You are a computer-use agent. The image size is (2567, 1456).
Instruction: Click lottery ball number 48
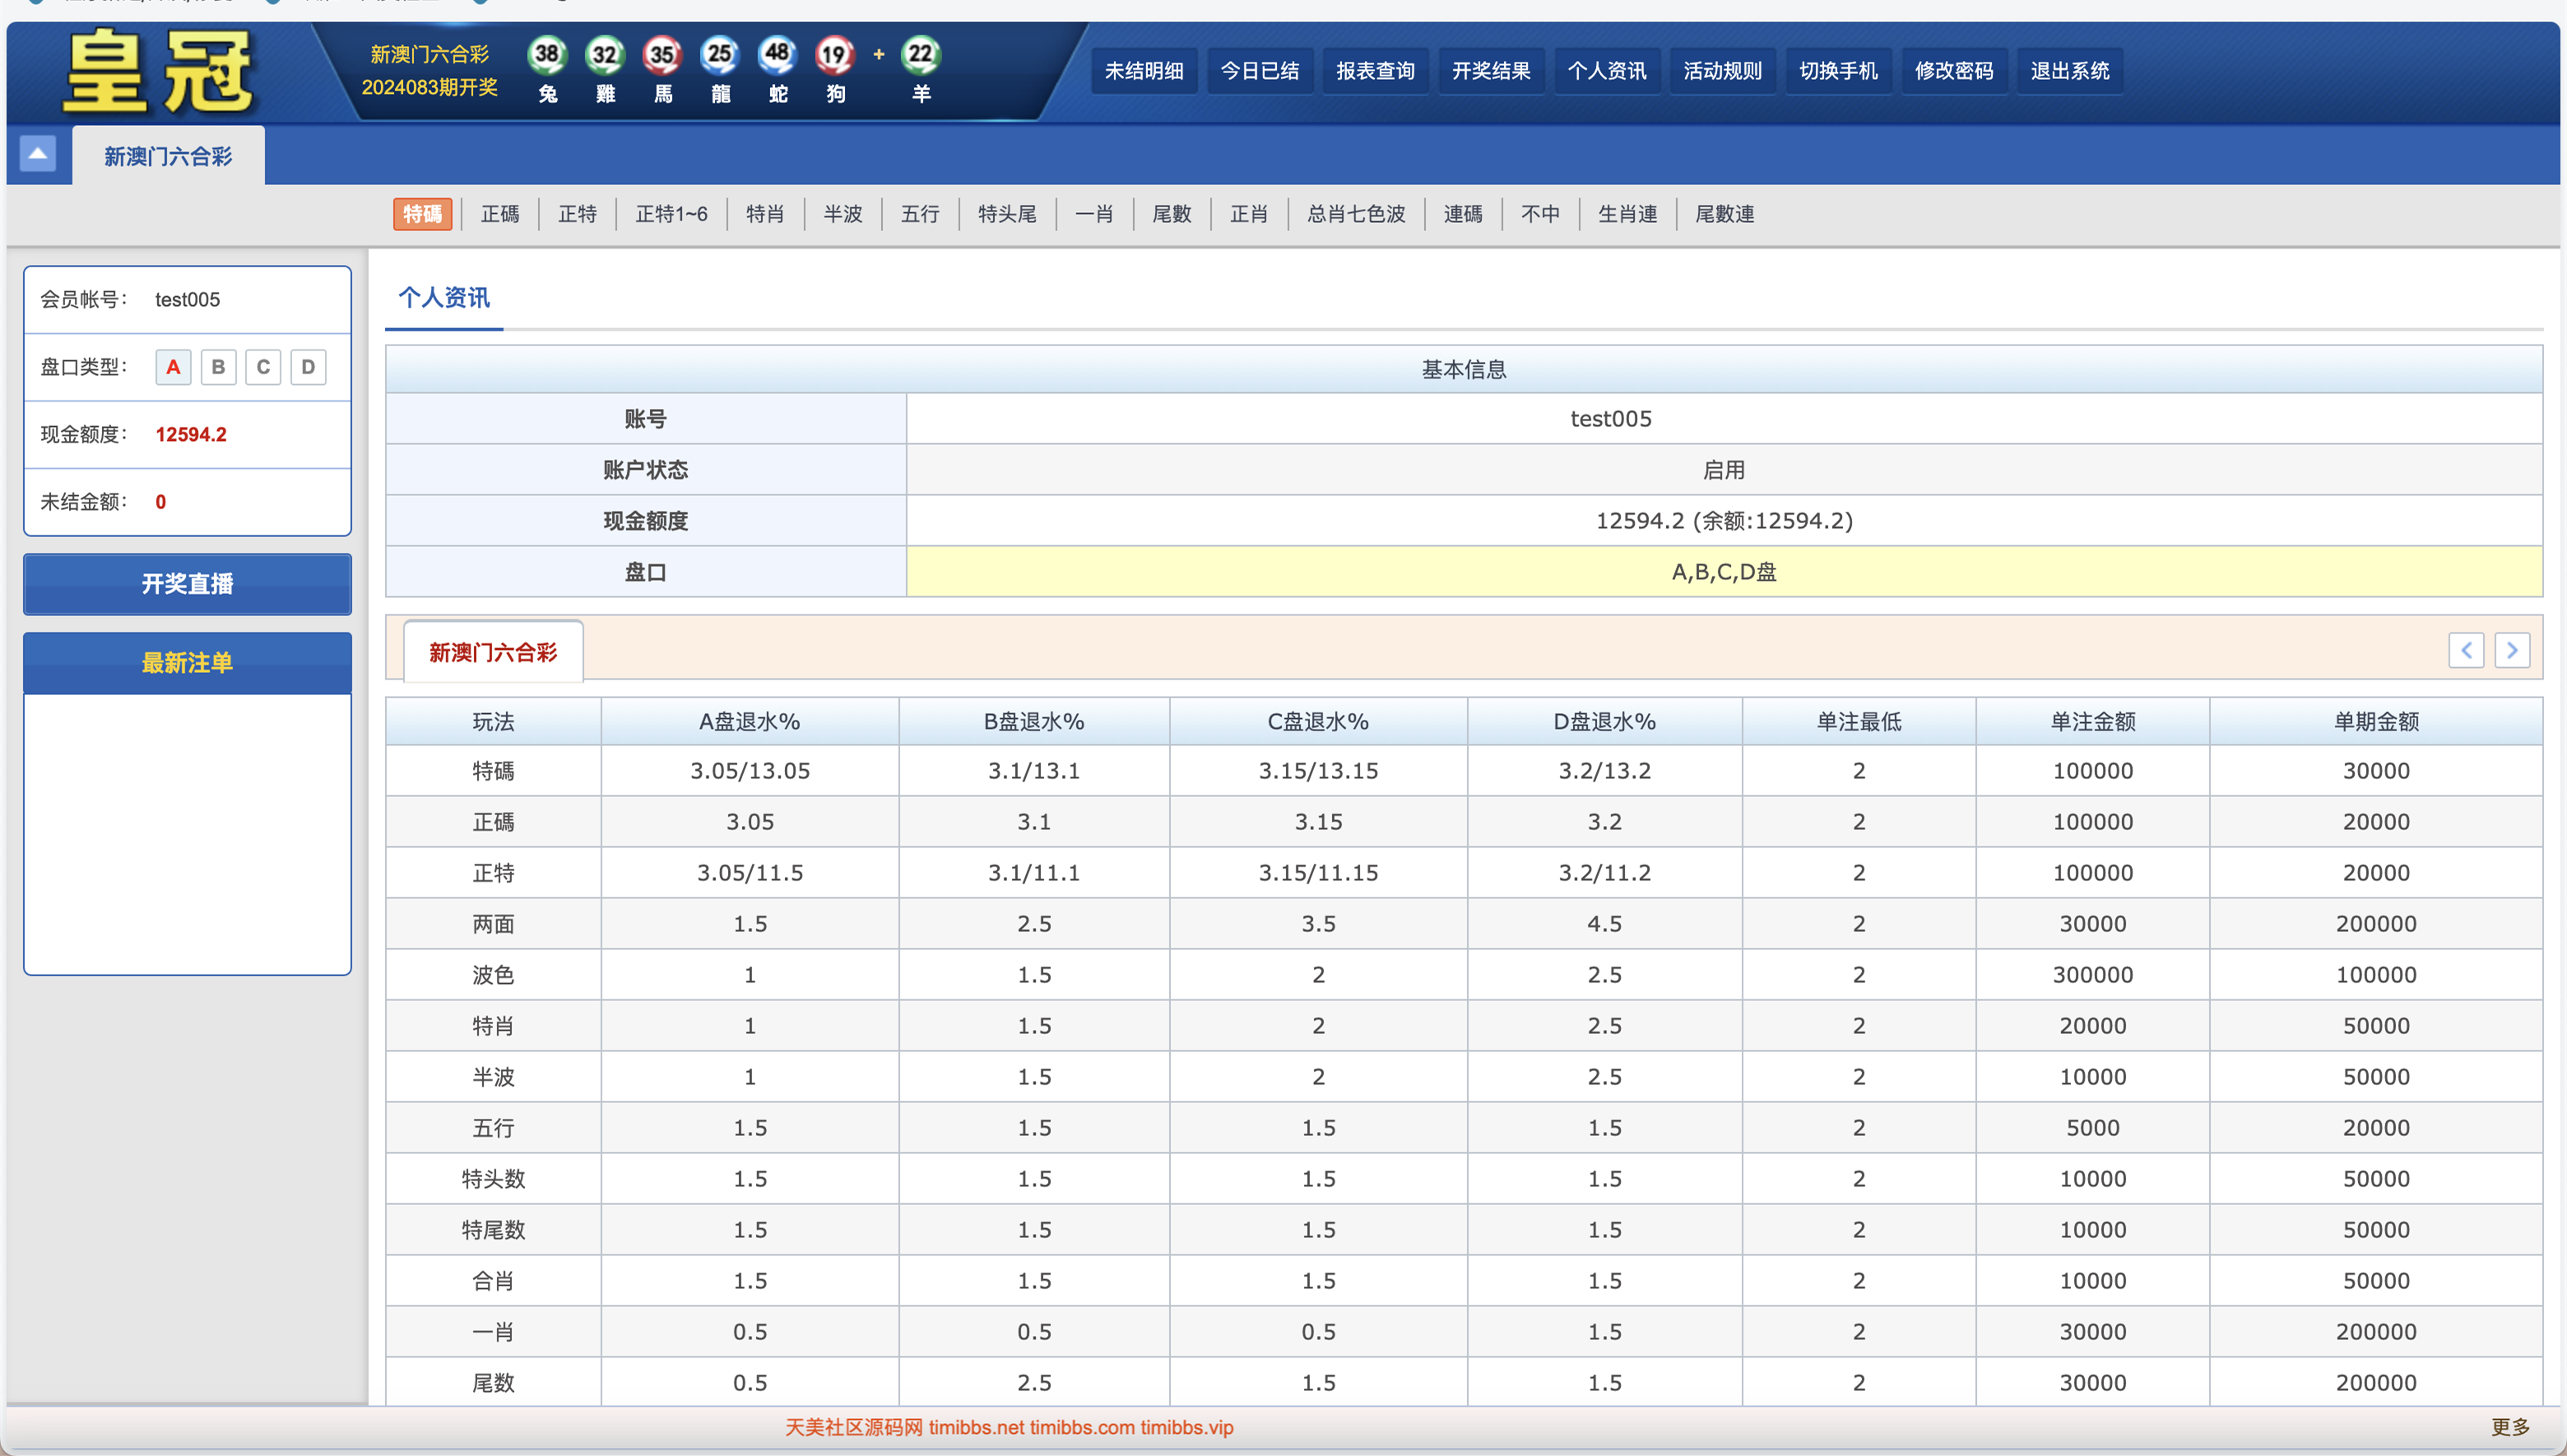point(777,55)
